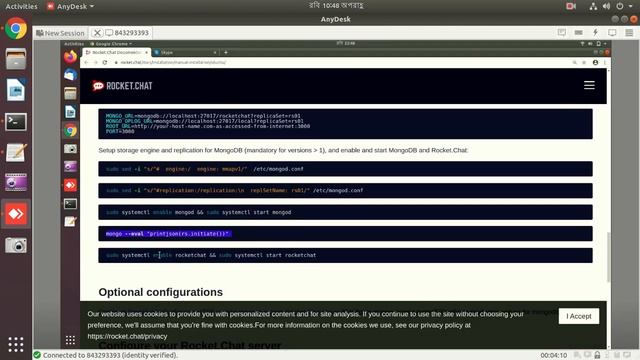
Task: Open the https://rocket.chat/privacy link
Action: coord(127,336)
